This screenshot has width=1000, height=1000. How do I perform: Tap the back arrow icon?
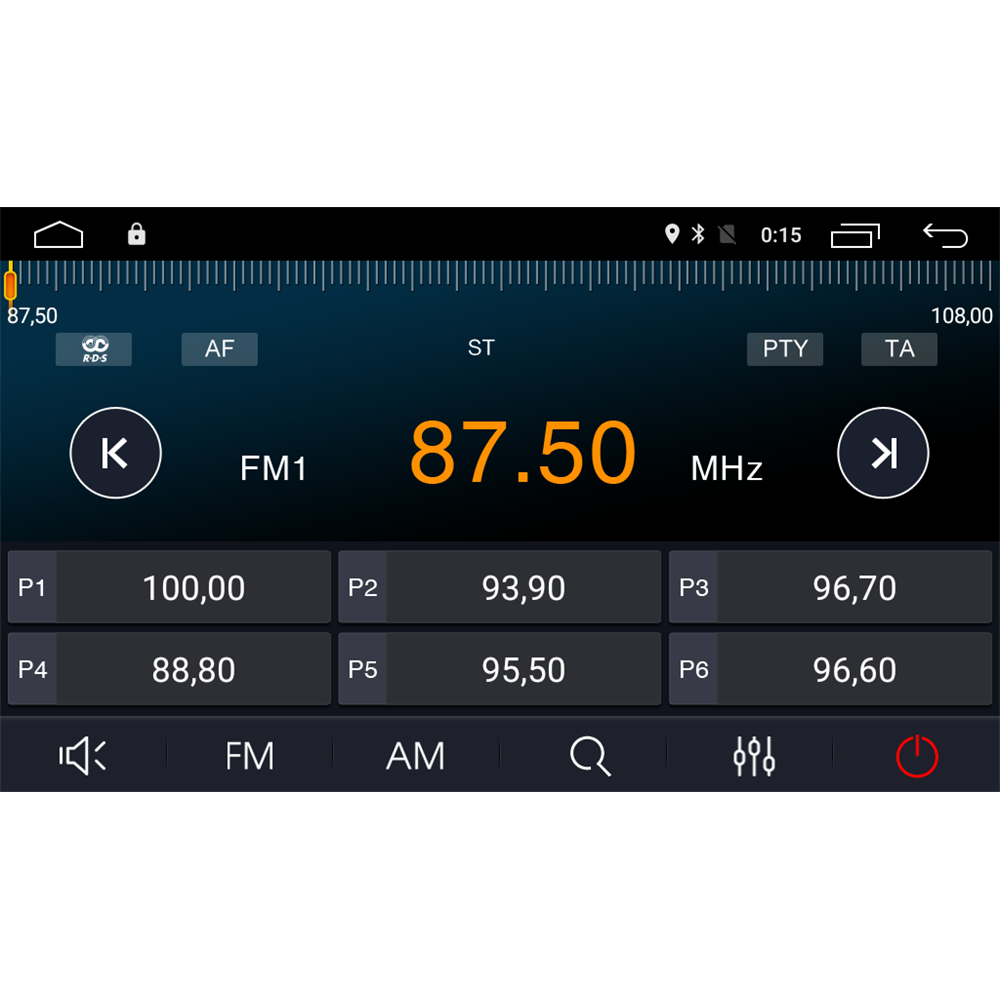point(945,235)
